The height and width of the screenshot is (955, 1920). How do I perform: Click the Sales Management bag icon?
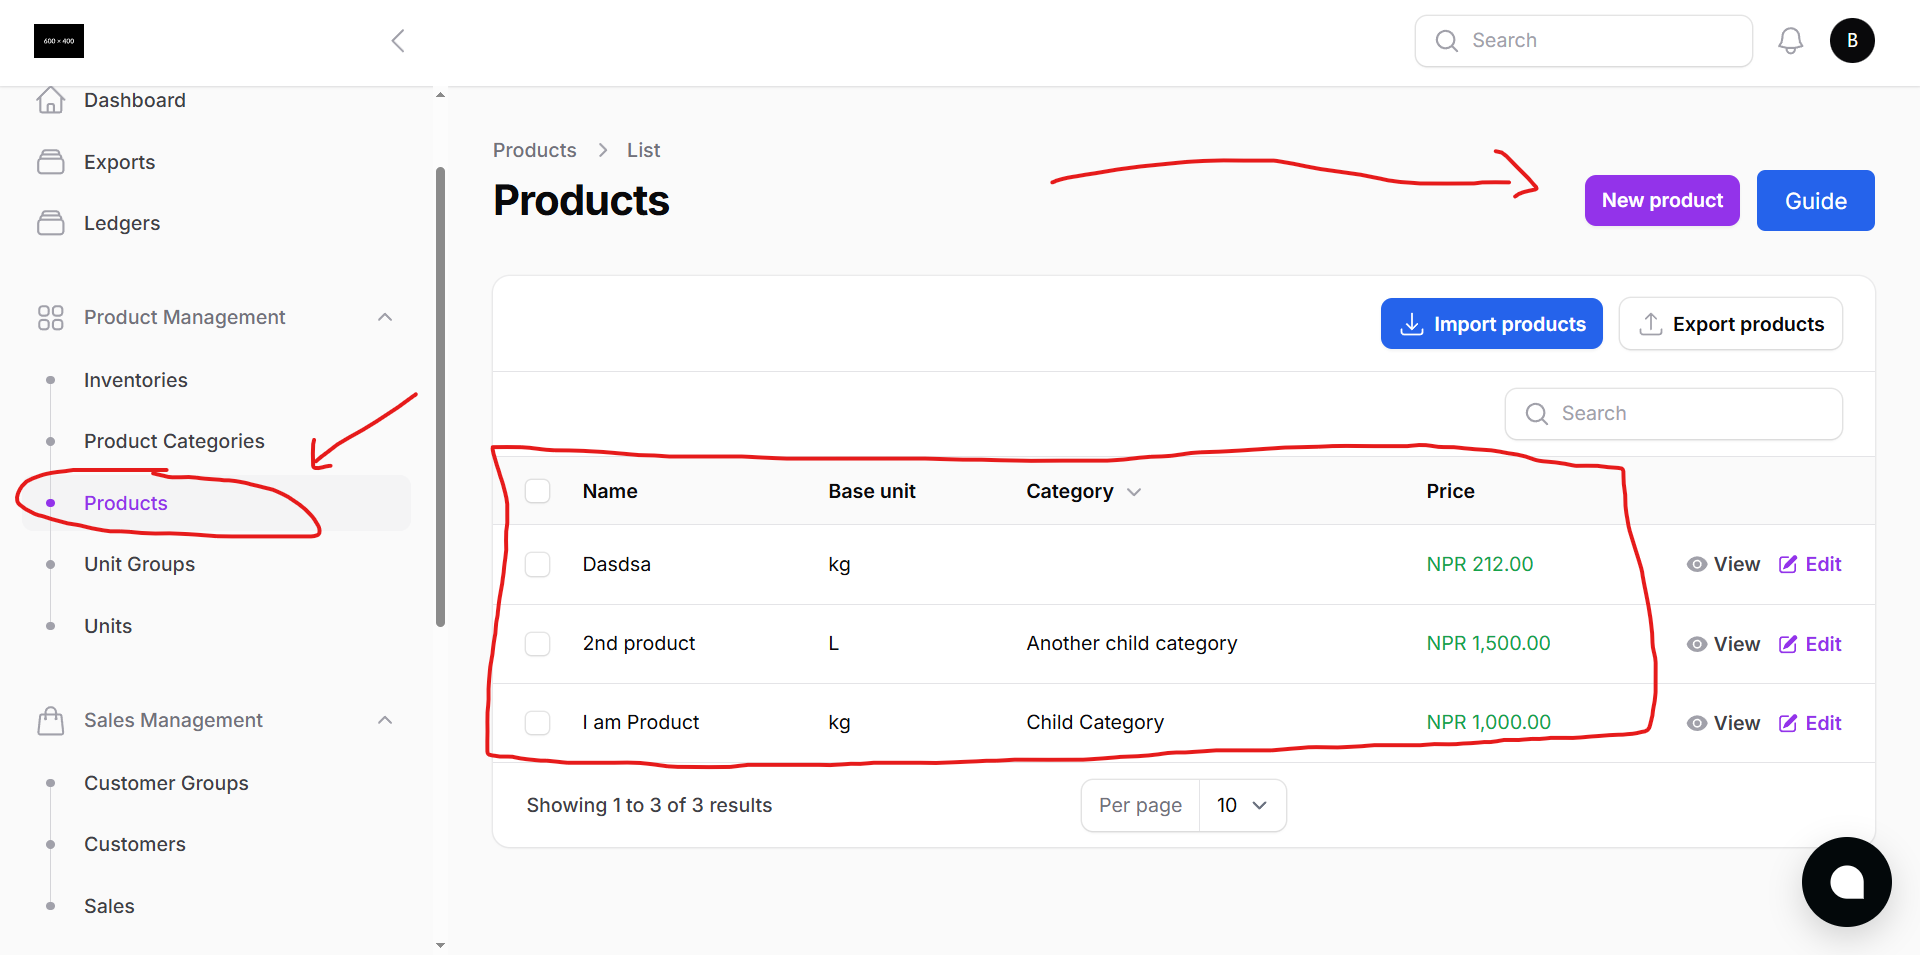51,720
